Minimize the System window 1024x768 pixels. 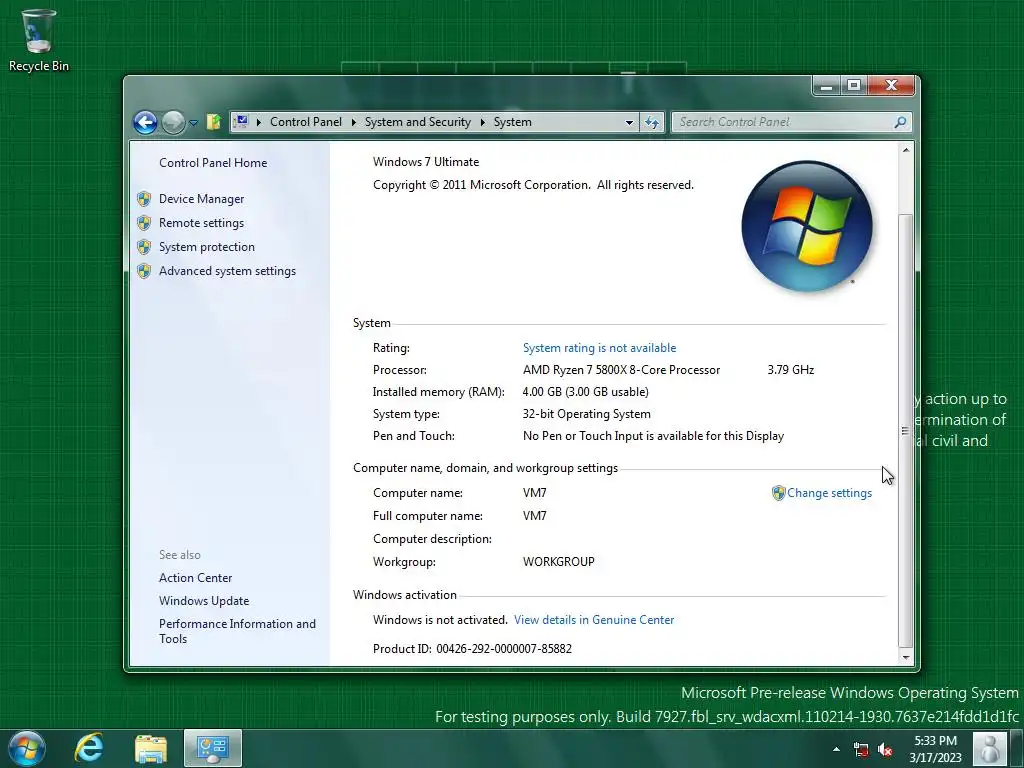click(827, 86)
